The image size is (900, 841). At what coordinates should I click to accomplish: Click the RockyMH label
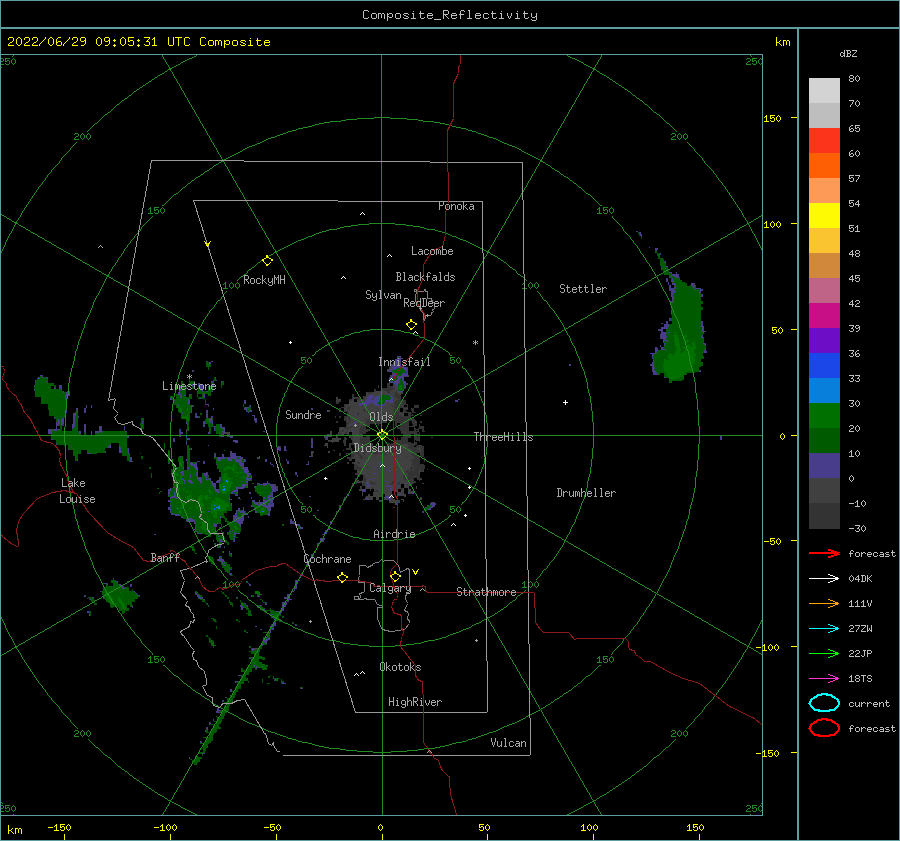(264, 280)
